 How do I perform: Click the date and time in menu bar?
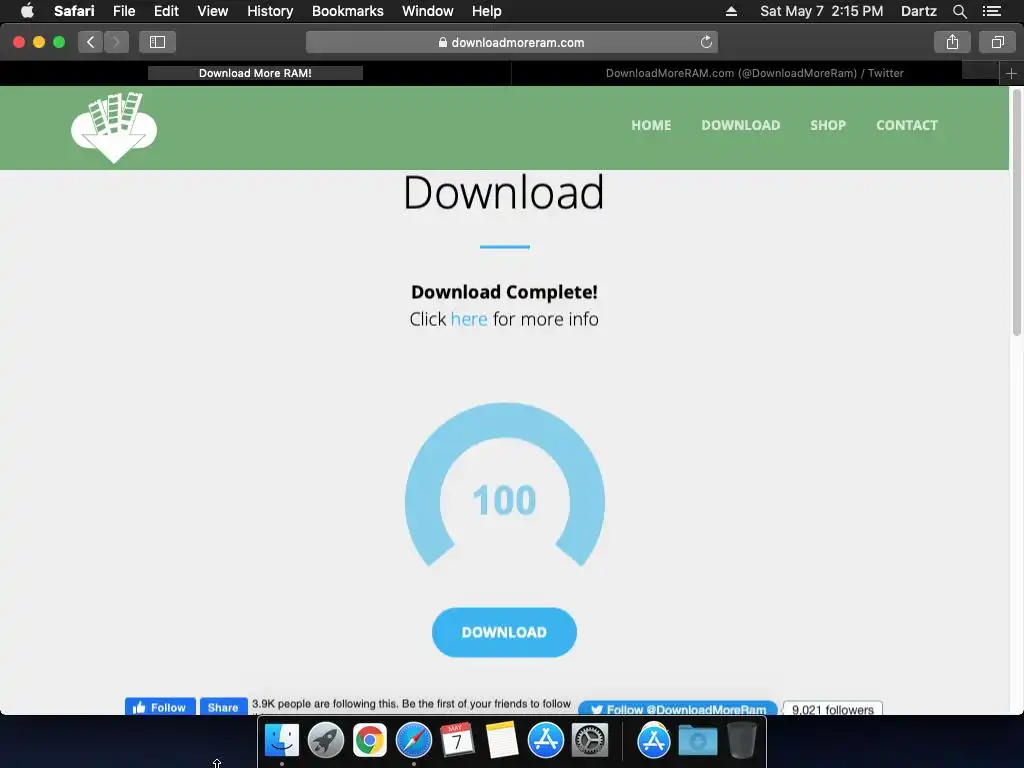822,11
